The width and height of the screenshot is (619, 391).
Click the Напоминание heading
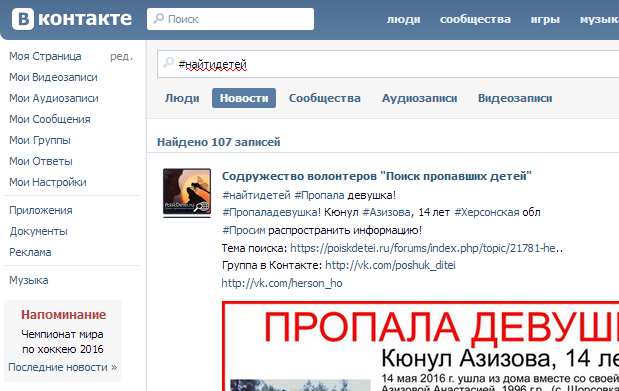[x=63, y=315]
